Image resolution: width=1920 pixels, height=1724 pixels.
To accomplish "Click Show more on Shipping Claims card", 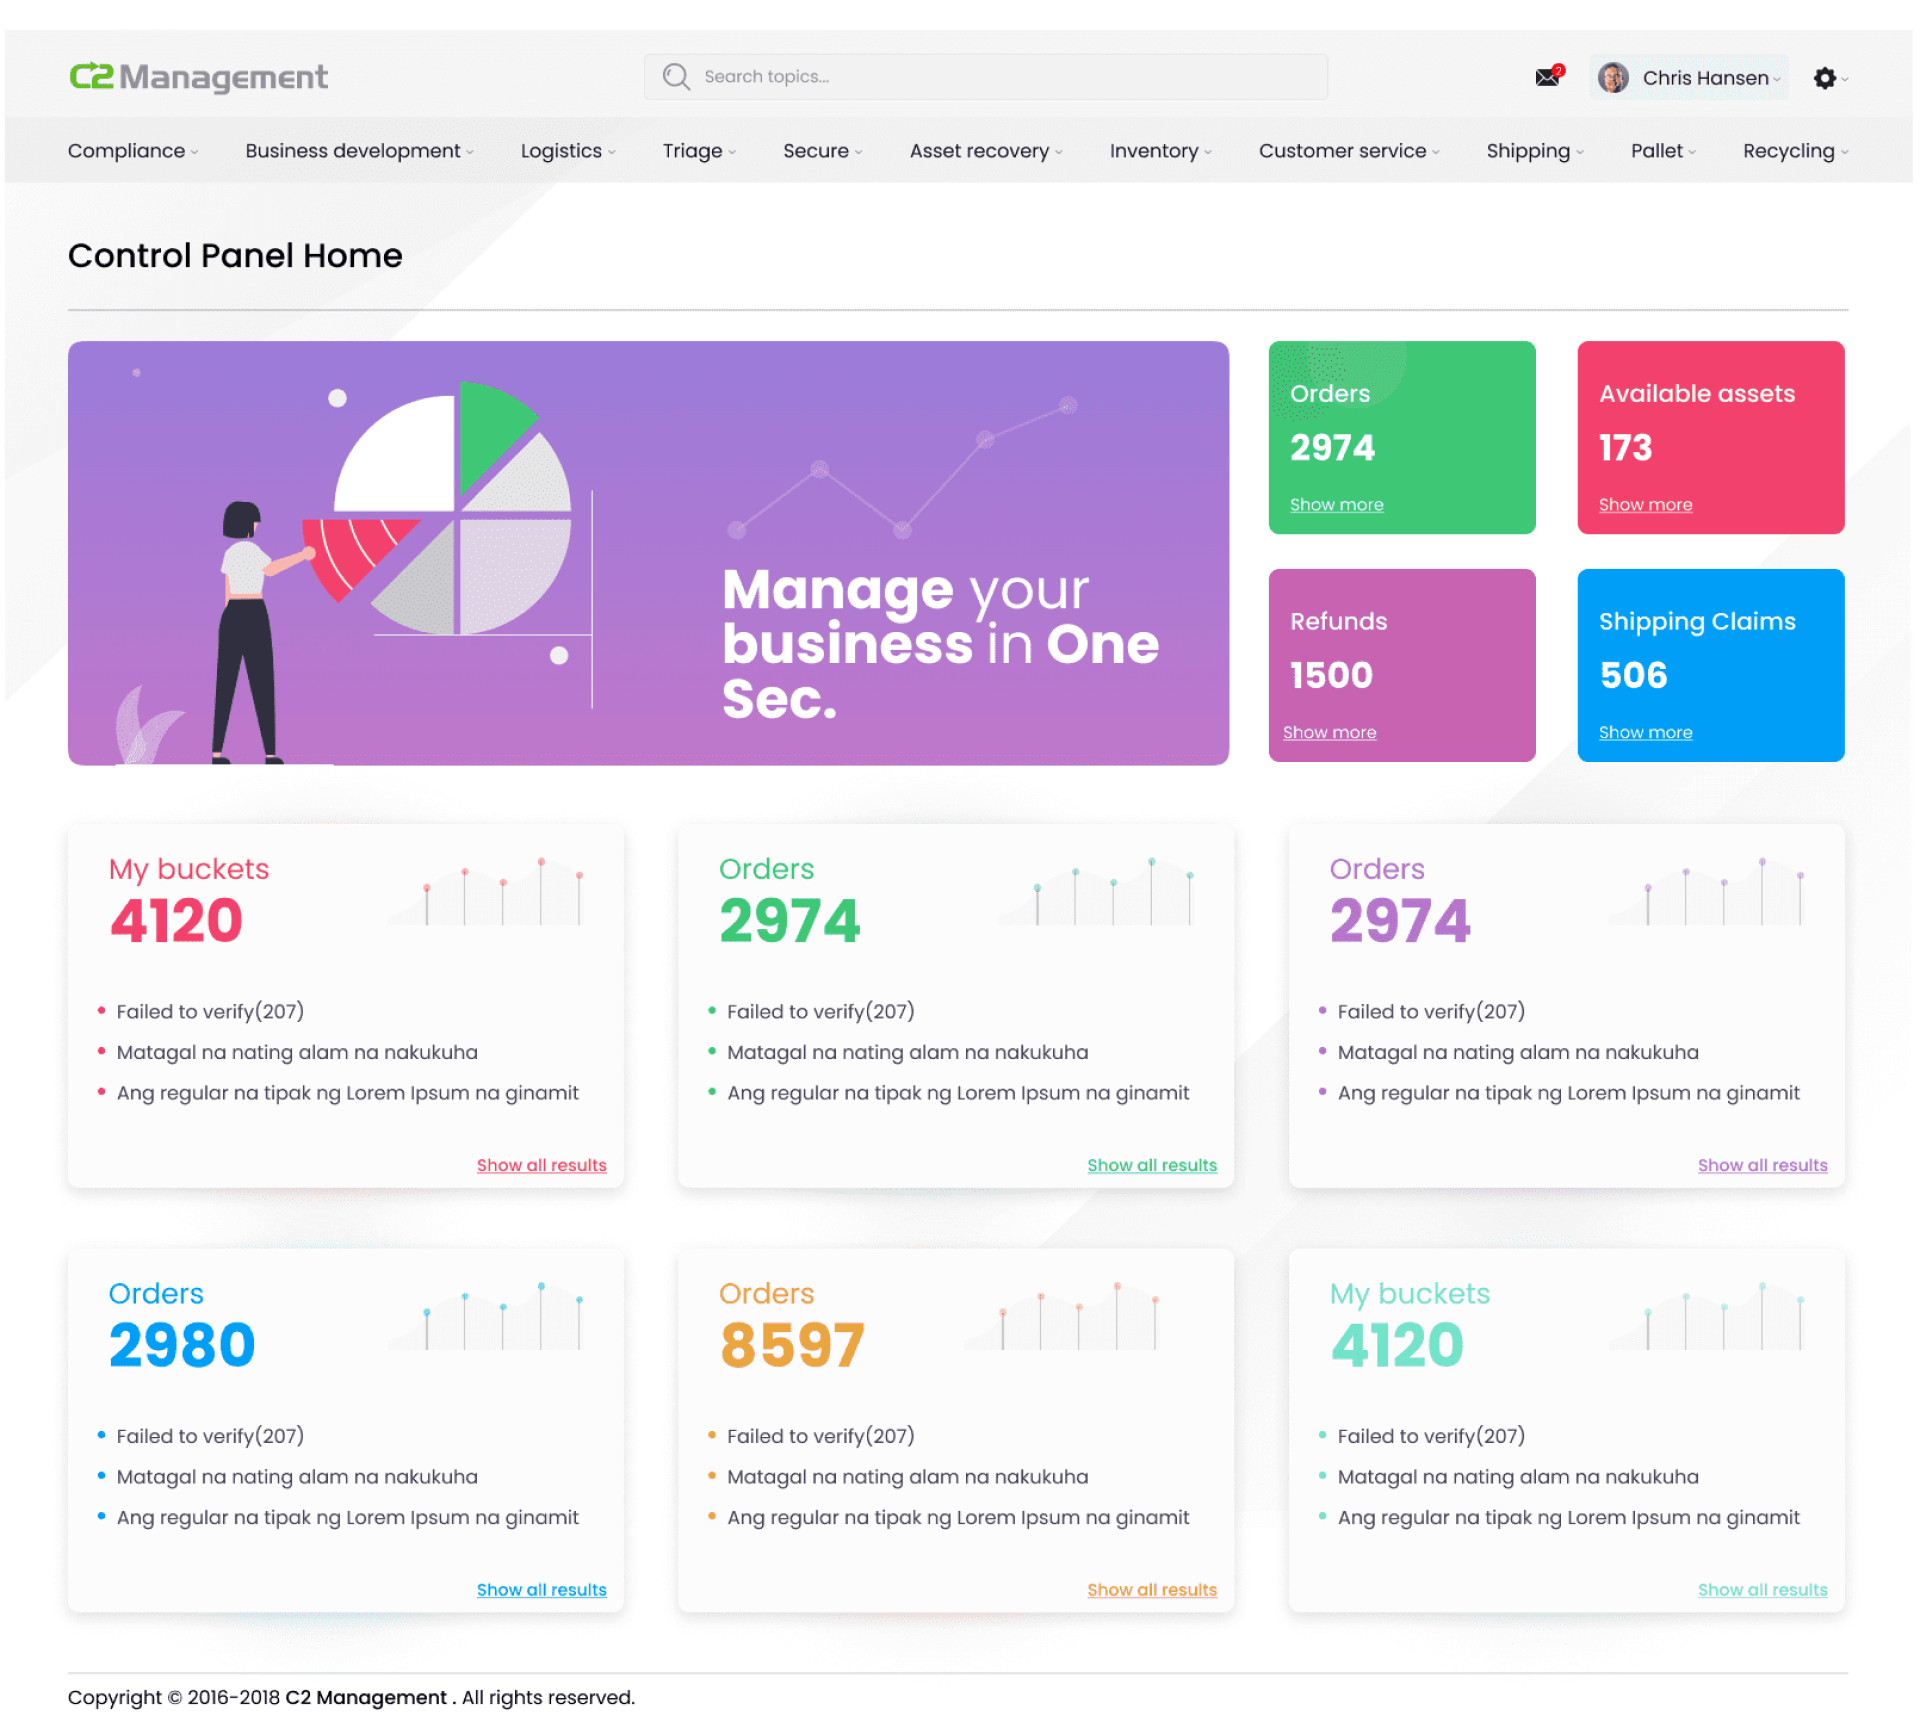I will (x=1645, y=732).
